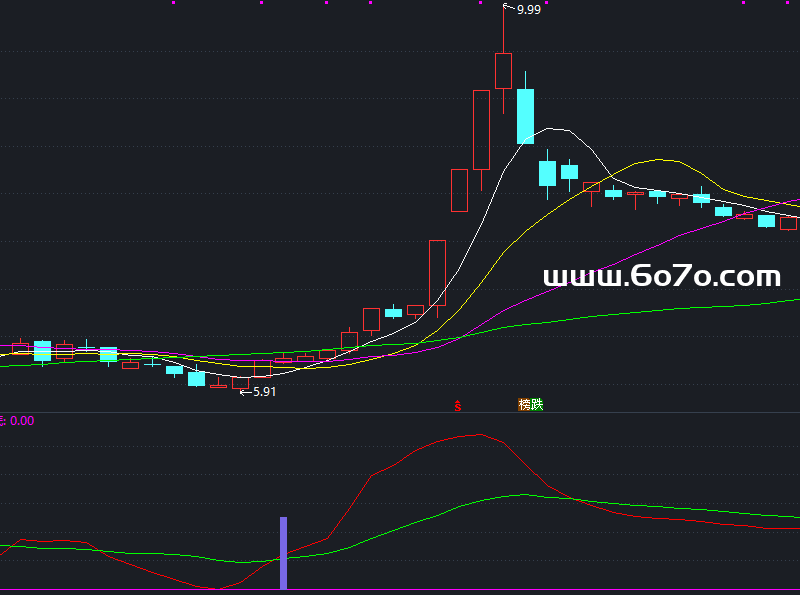Click the red S signal marker

click(x=458, y=406)
